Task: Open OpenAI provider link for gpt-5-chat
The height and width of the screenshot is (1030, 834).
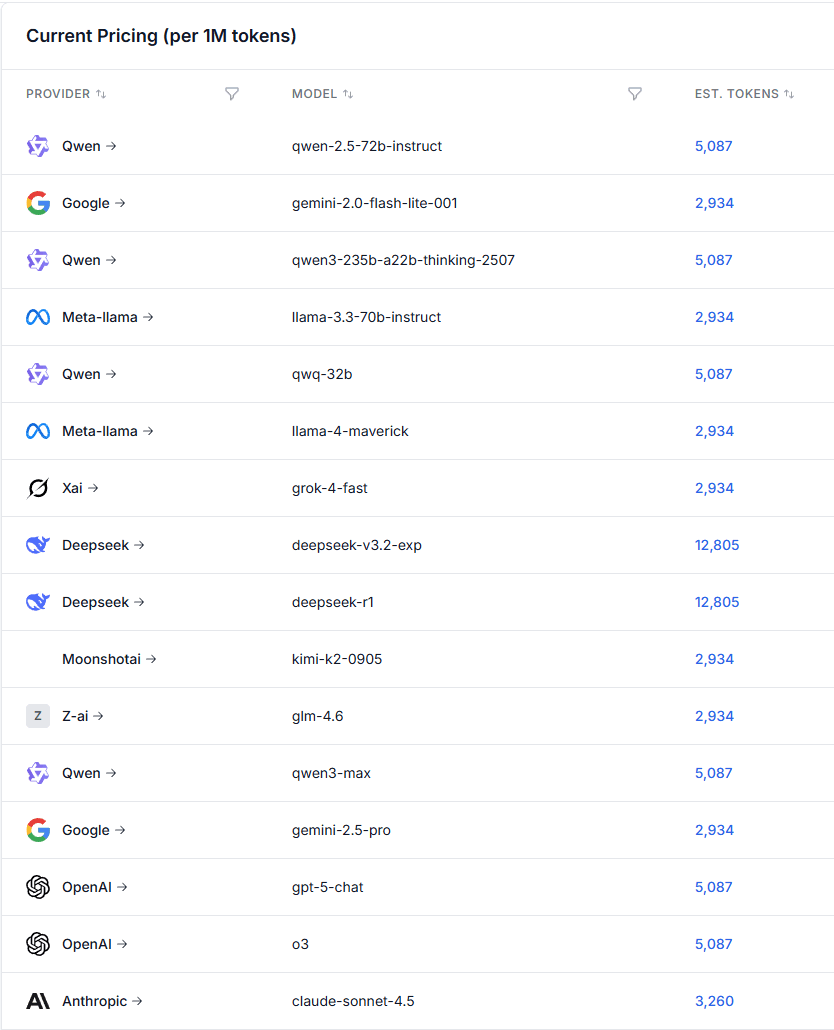Action: [x=95, y=887]
